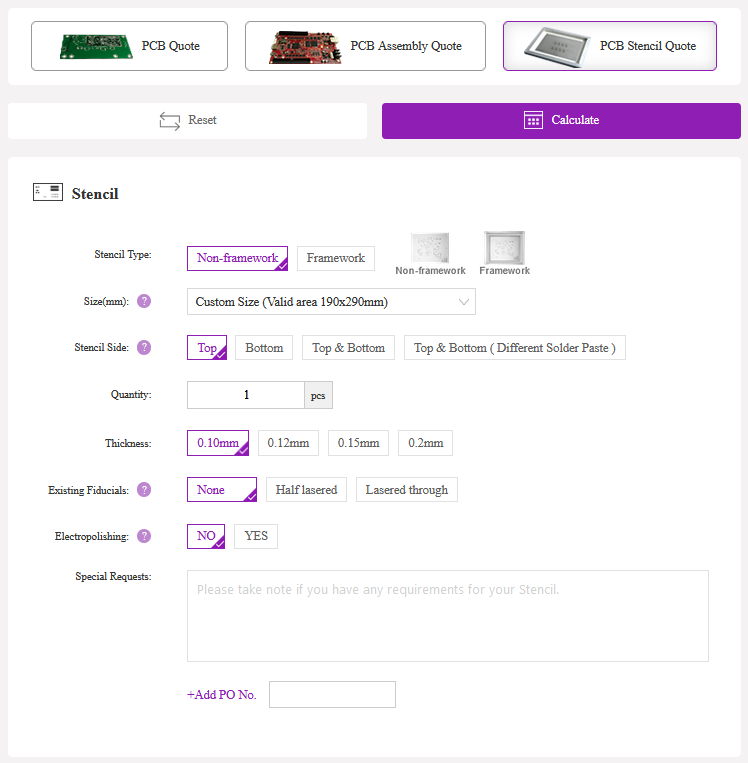748x763 pixels.
Task: Select the Framework stencil type
Action: pyautogui.click(x=335, y=258)
